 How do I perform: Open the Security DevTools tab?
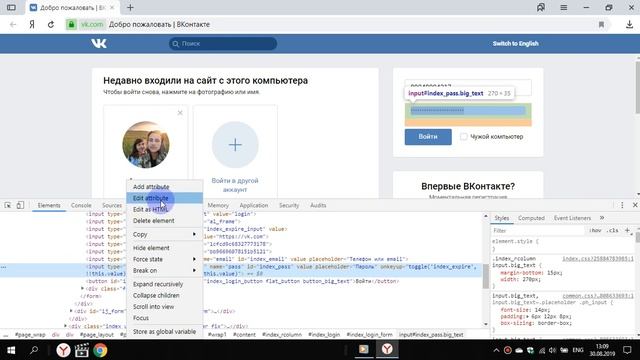[x=289, y=205]
